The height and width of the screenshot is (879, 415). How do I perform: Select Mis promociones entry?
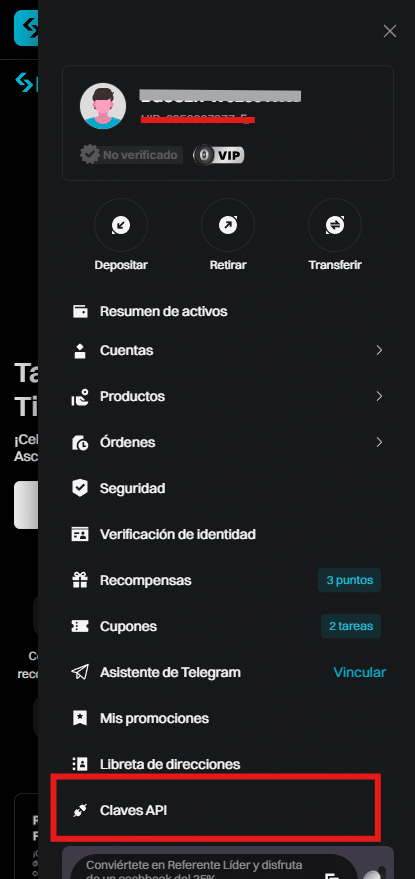click(x=228, y=718)
